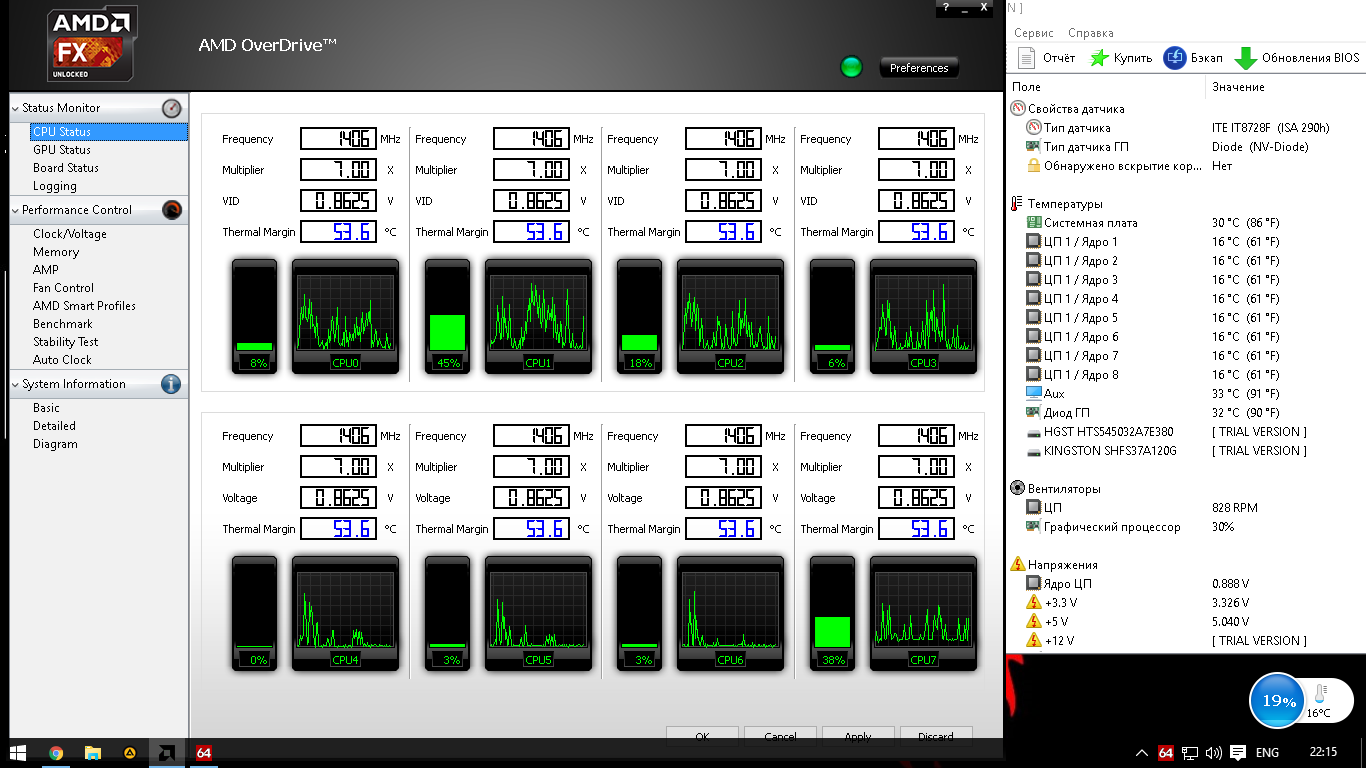Viewport: 1366px width, 768px height.
Task: Click the Системная плата motherboard icon
Action: tap(1034, 223)
